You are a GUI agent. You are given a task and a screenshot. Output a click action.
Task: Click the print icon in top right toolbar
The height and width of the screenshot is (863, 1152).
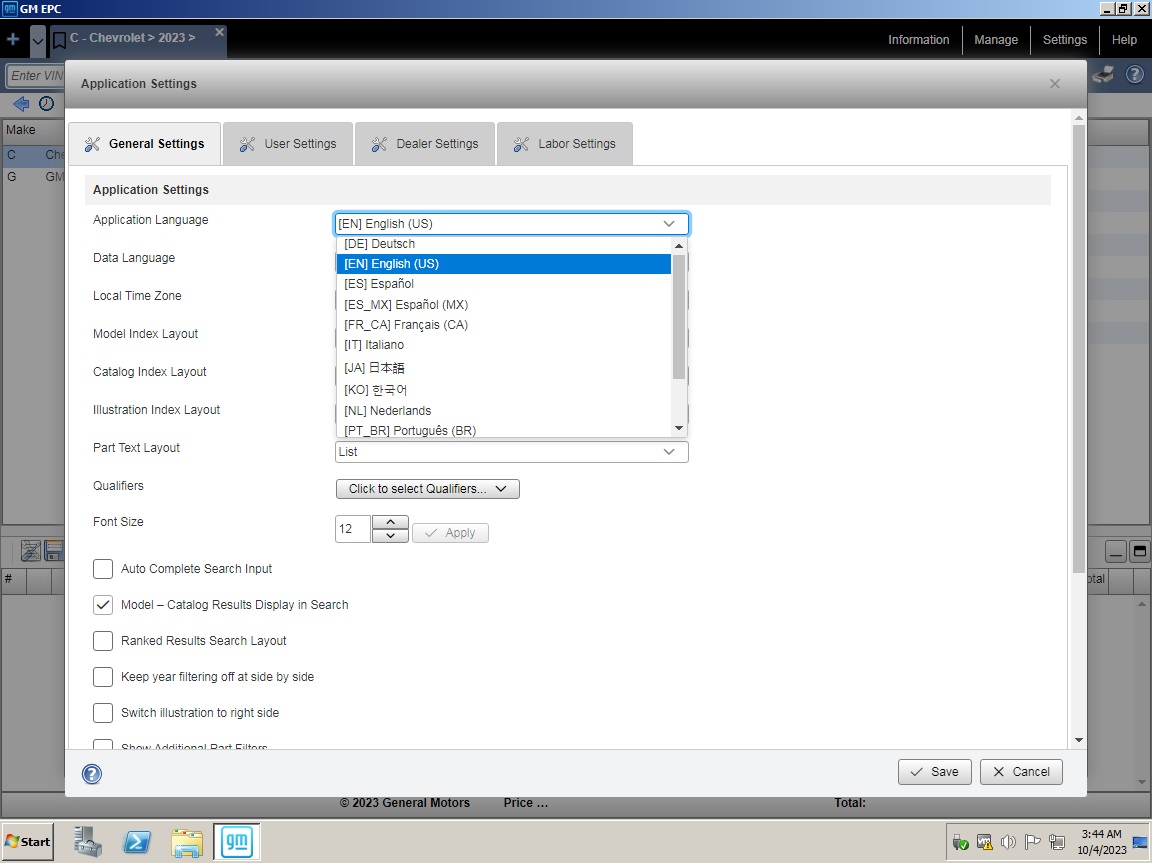pos(1103,75)
